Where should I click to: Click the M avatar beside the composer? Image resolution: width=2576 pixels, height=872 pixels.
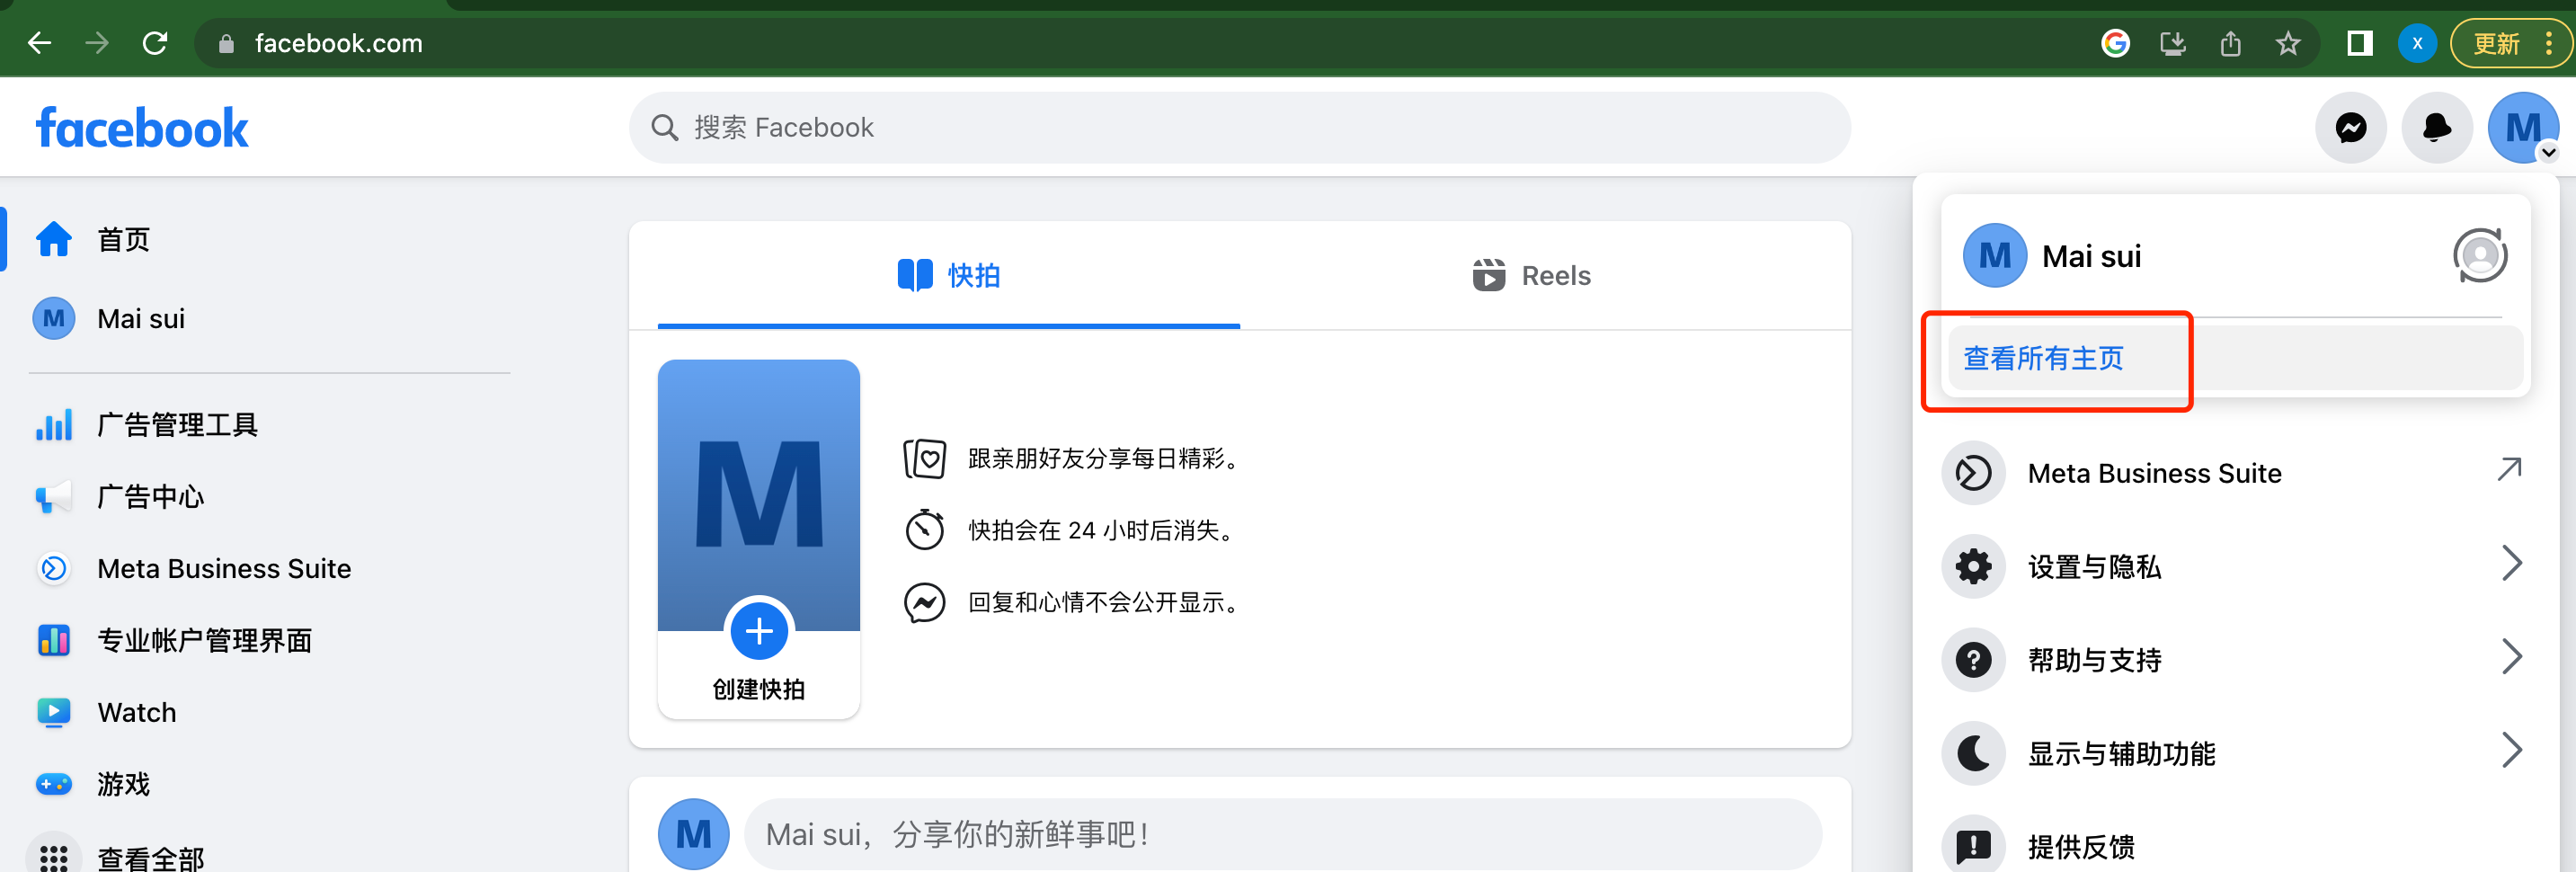coord(693,834)
